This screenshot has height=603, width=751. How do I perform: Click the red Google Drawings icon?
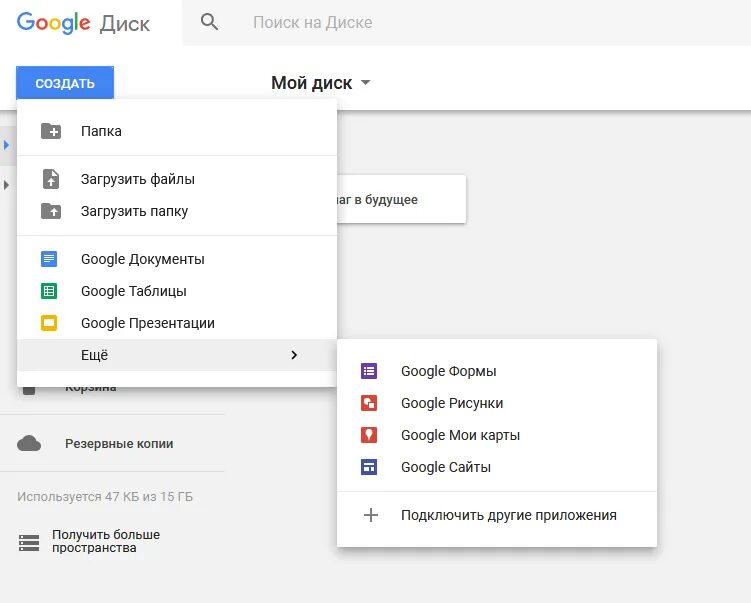[x=369, y=403]
